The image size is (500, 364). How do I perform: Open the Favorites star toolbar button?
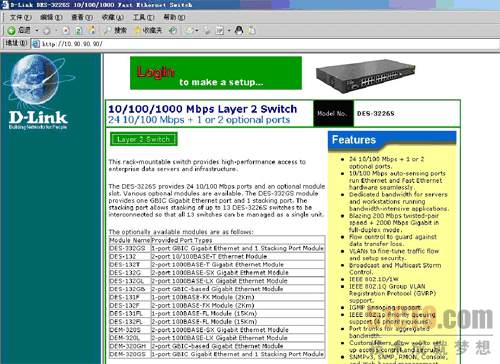pos(148,31)
